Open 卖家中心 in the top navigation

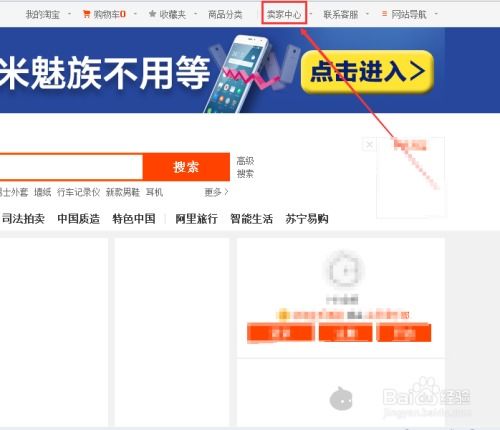pyautogui.click(x=284, y=14)
